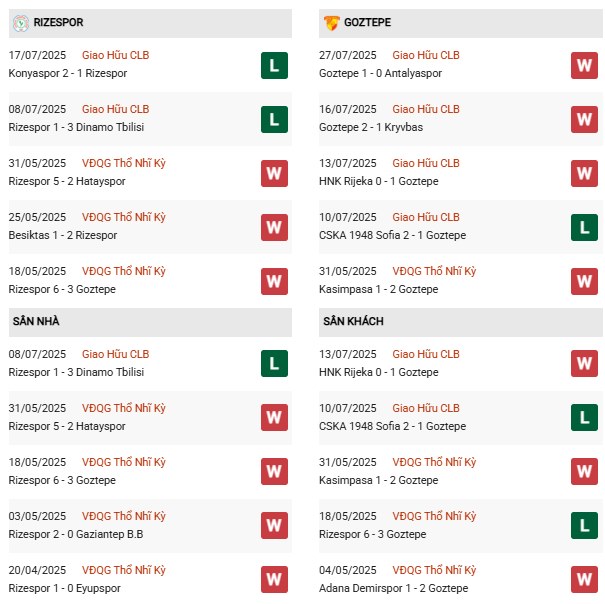Click Giao Hữu CLB link dated 17/07/2025
Viewport: 605px width, 604px height.
pos(116,55)
